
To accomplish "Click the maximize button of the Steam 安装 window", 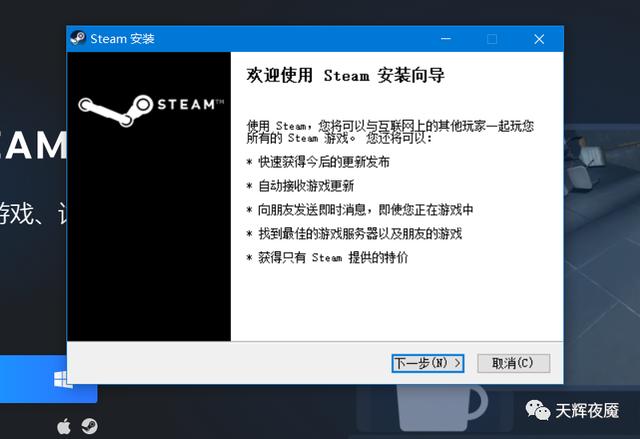I will 492,39.
